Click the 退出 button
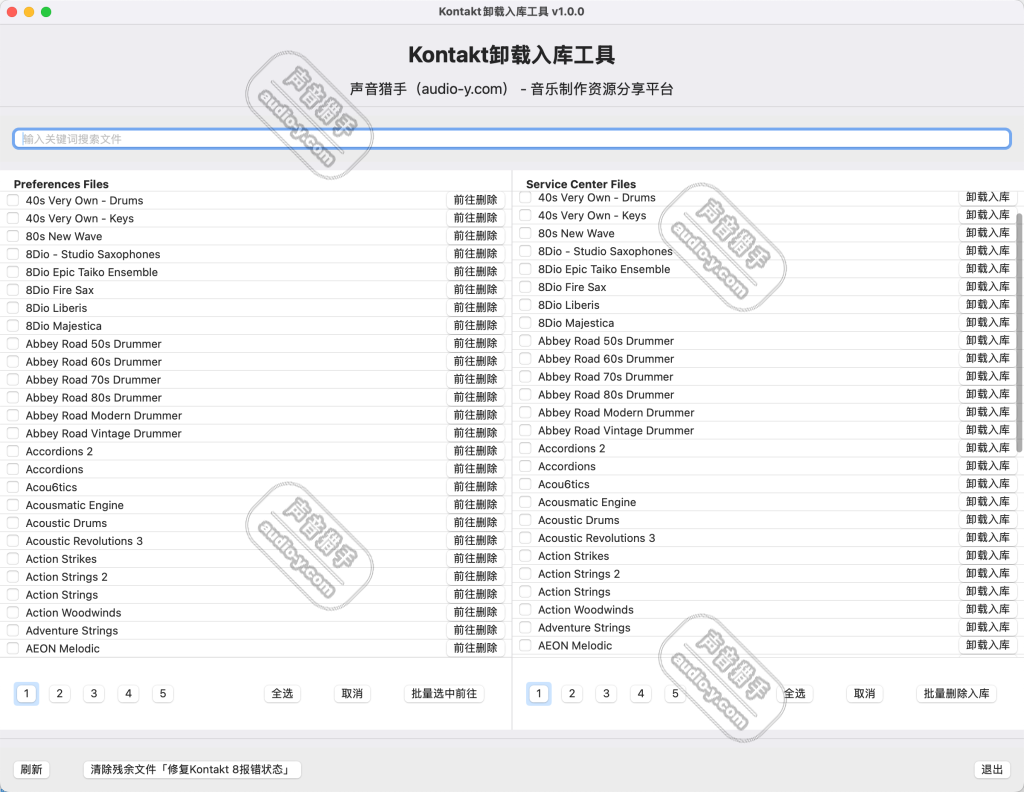 coord(991,769)
